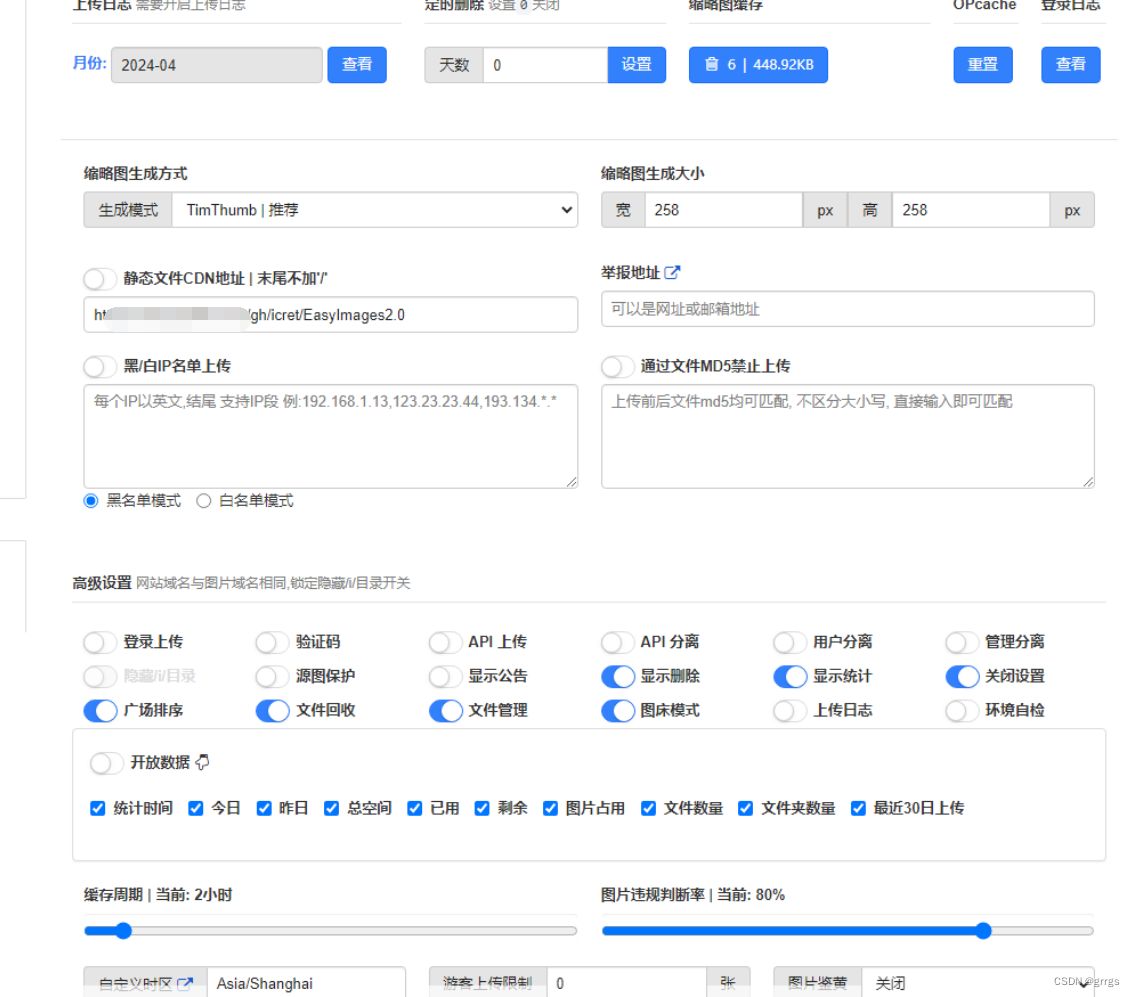Enable the 通过文件MD5禁止上传 switch
This screenshot has width=1135, height=997.
617,366
